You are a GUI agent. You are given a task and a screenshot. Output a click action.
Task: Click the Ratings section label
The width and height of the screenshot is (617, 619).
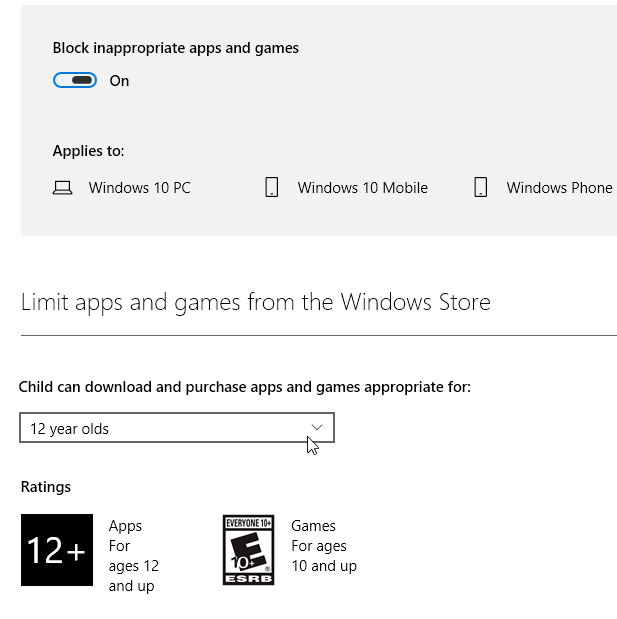46,487
